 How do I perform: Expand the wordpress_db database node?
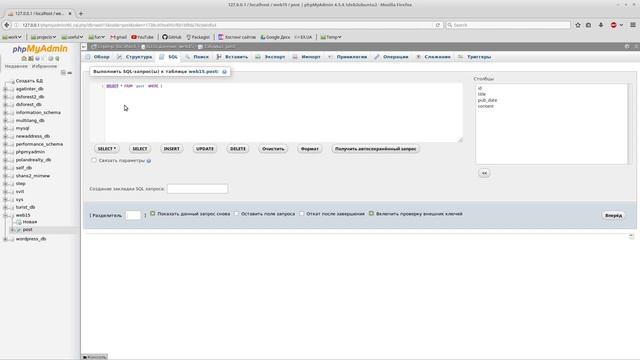coord(5,239)
